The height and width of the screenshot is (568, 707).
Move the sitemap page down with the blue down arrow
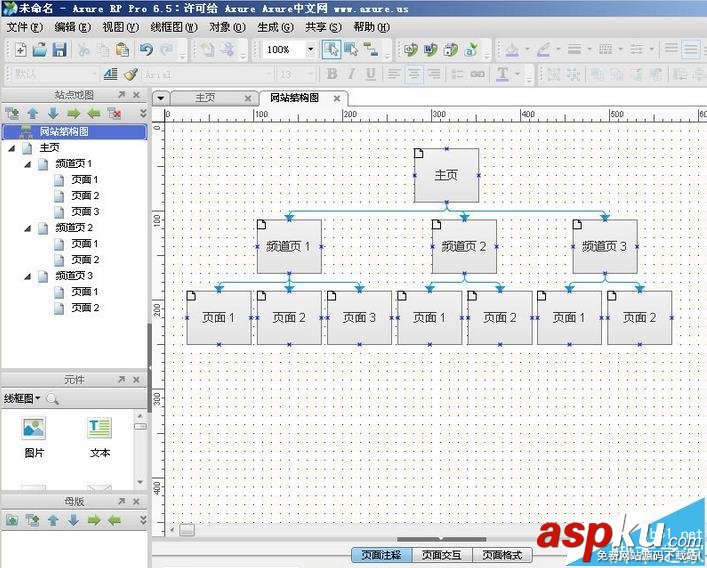coord(53,113)
